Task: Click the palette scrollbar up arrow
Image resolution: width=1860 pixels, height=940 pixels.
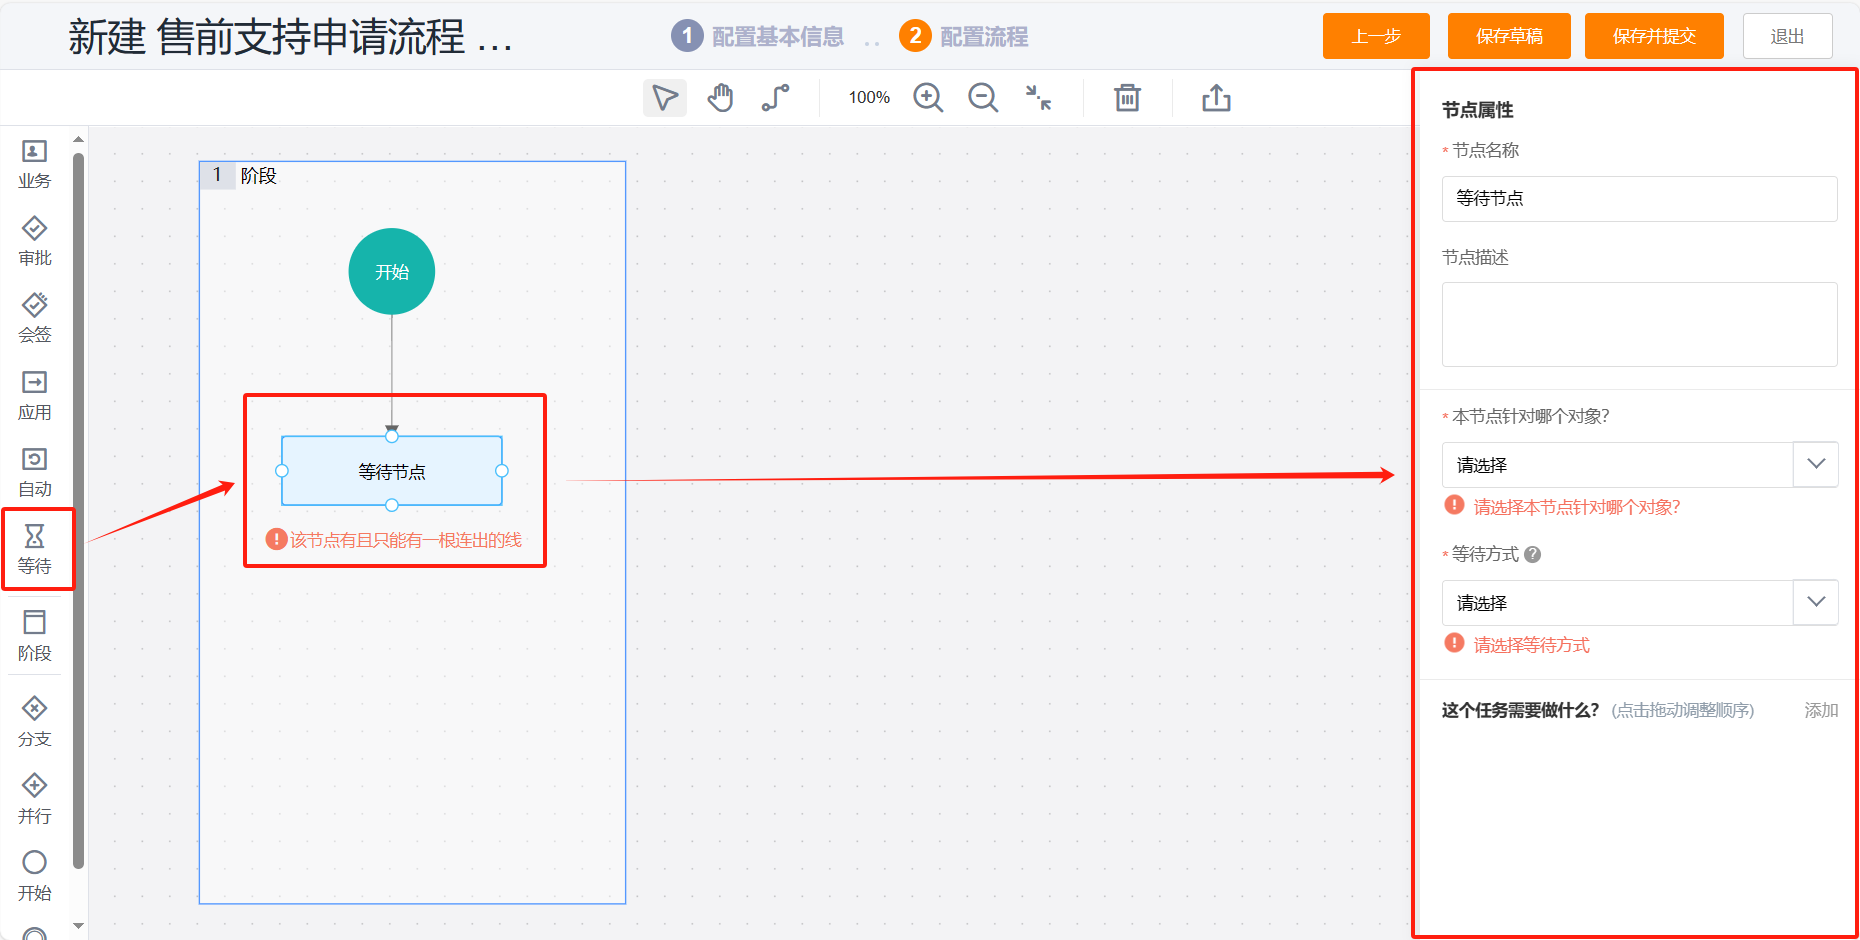Action: pos(78,139)
